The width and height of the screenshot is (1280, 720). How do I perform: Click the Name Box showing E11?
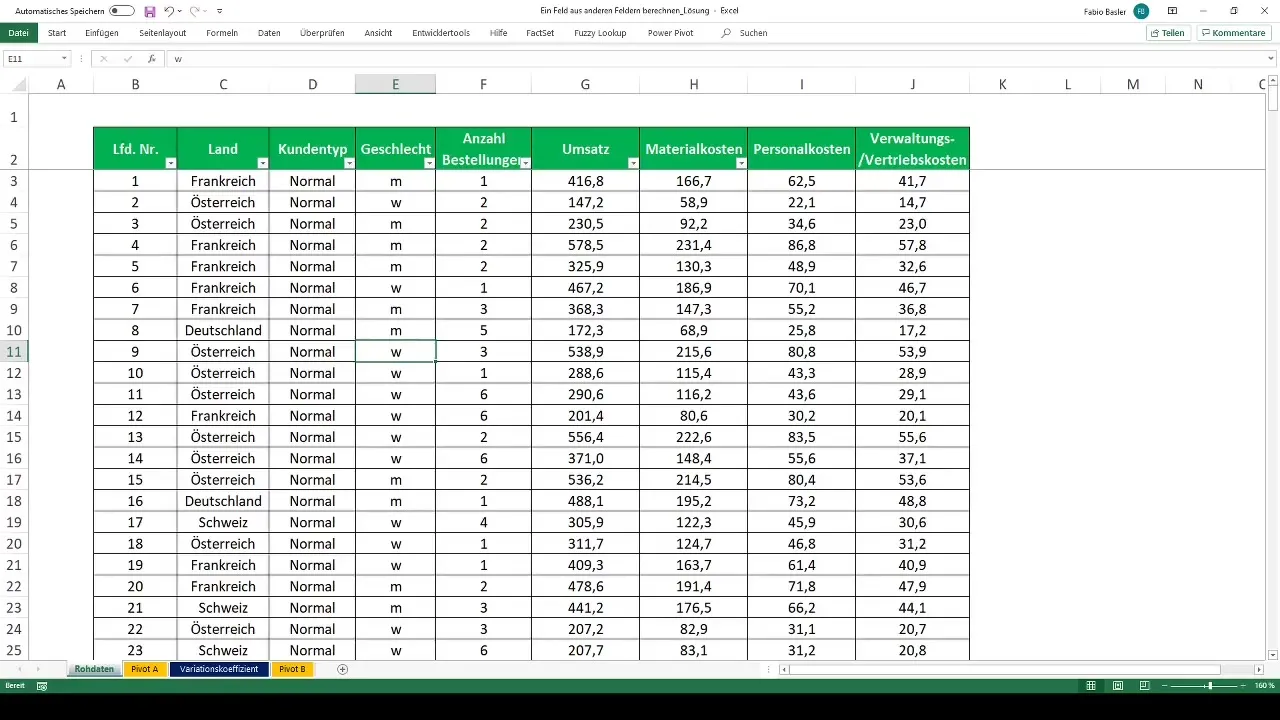[x=30, y=59]
